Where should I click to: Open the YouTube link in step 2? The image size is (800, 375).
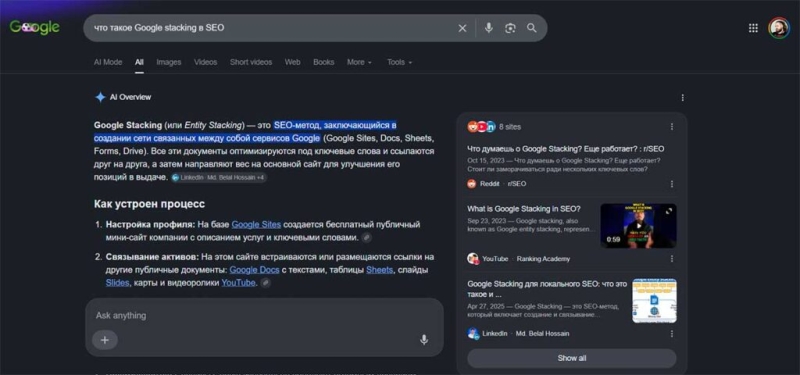pos(238,283)
